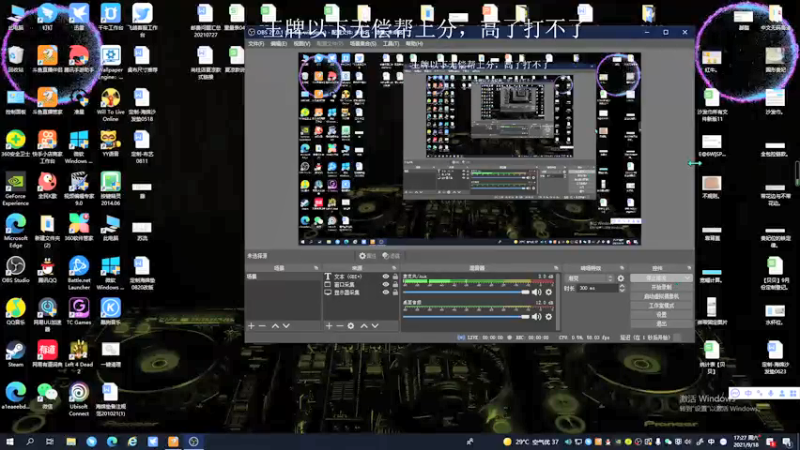This screenshot has height=450, width=800.
Task: Click the Settings (设置) button in Controls
Action: (x=661, y=315)
